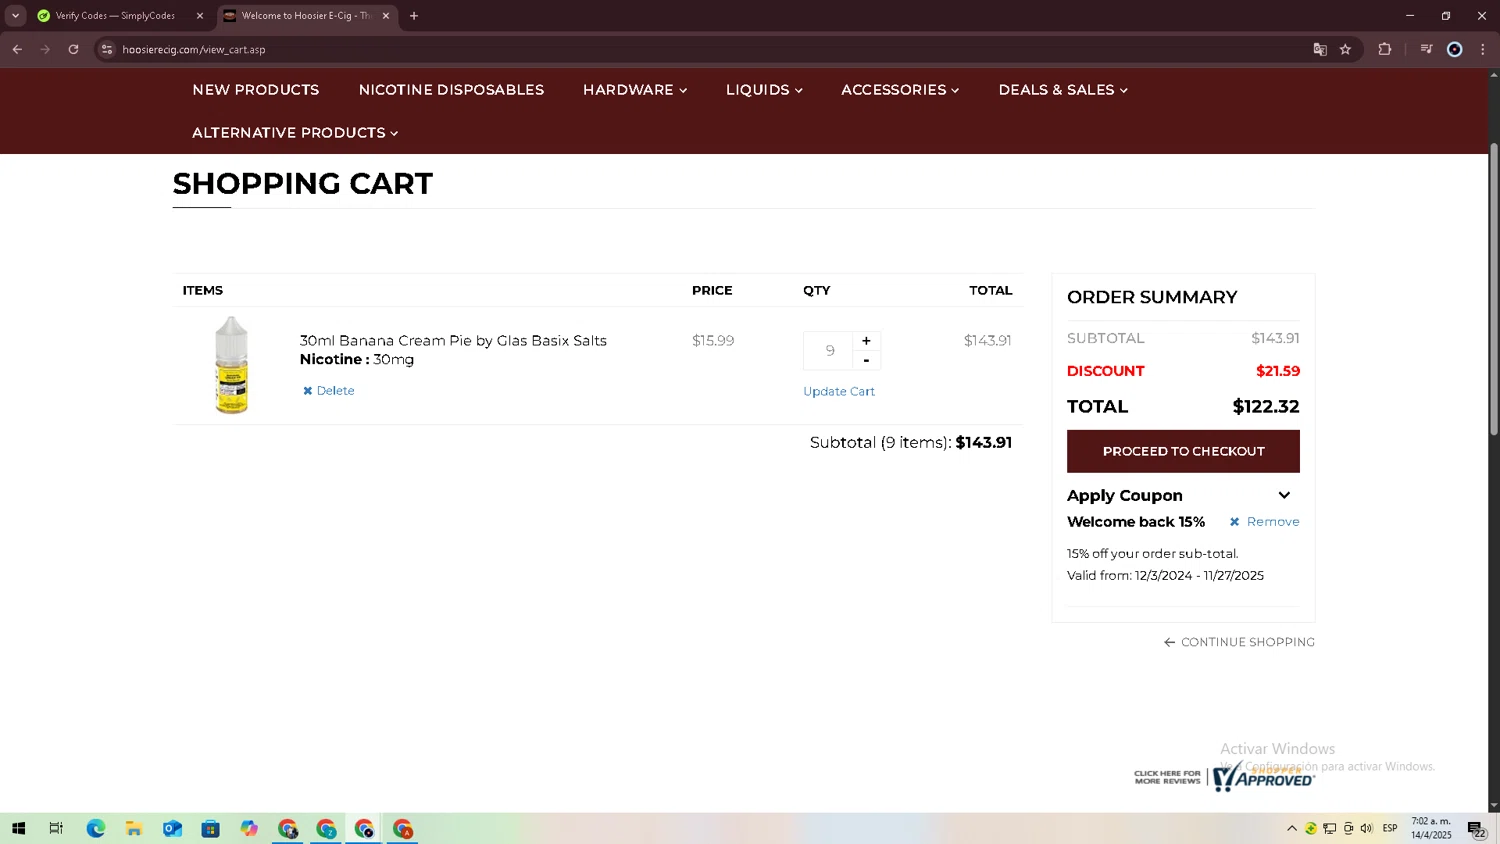Open the Shopper Approved reviews badge

point(1224,777)
